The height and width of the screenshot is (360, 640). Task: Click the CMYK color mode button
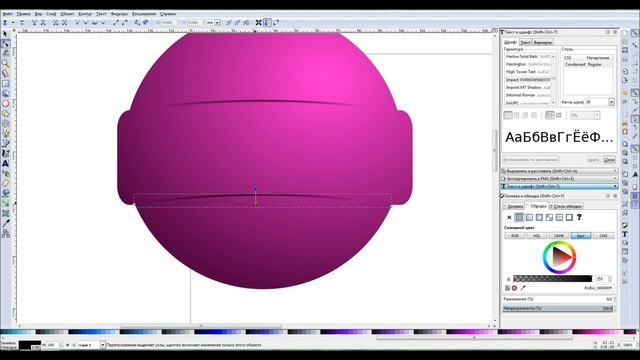[559, 236]
